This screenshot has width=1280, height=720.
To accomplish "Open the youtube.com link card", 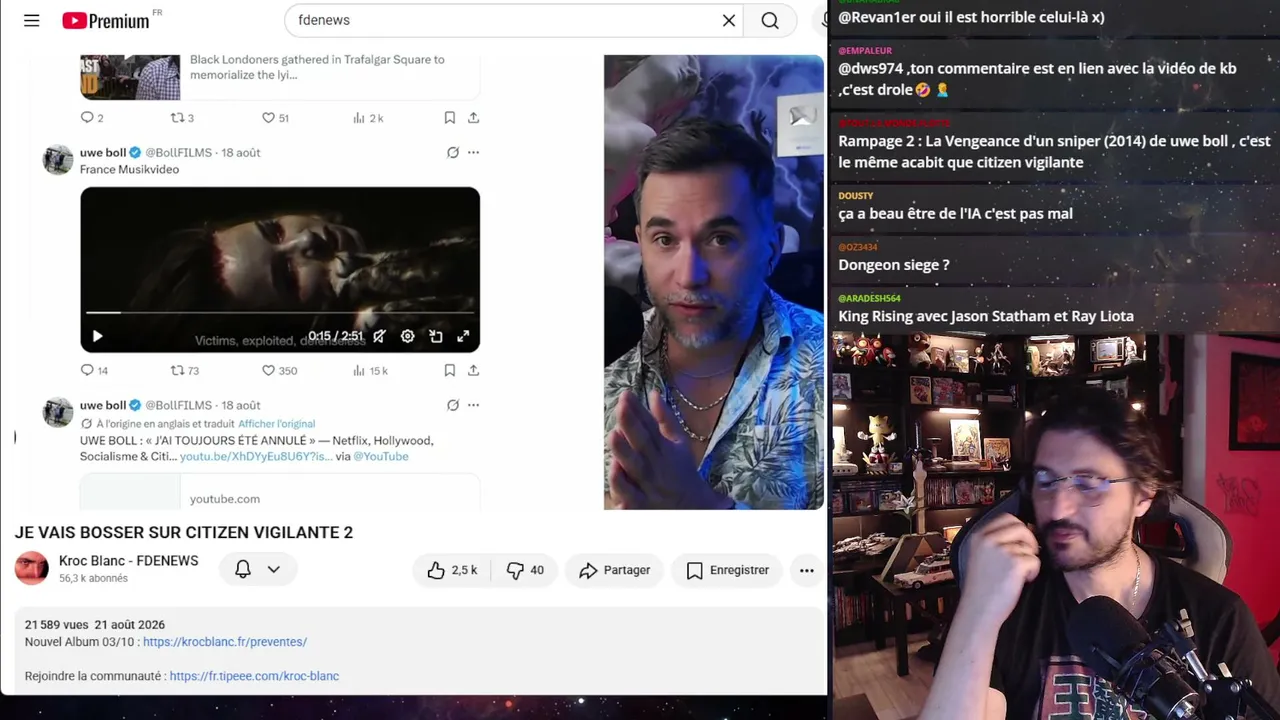I will (280, 492).
